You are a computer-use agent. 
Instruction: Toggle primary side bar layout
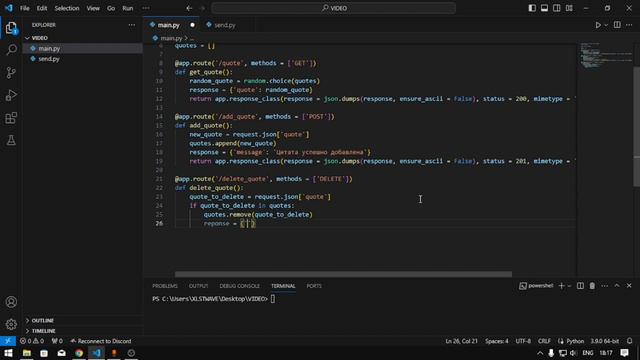tap(532, 8)
